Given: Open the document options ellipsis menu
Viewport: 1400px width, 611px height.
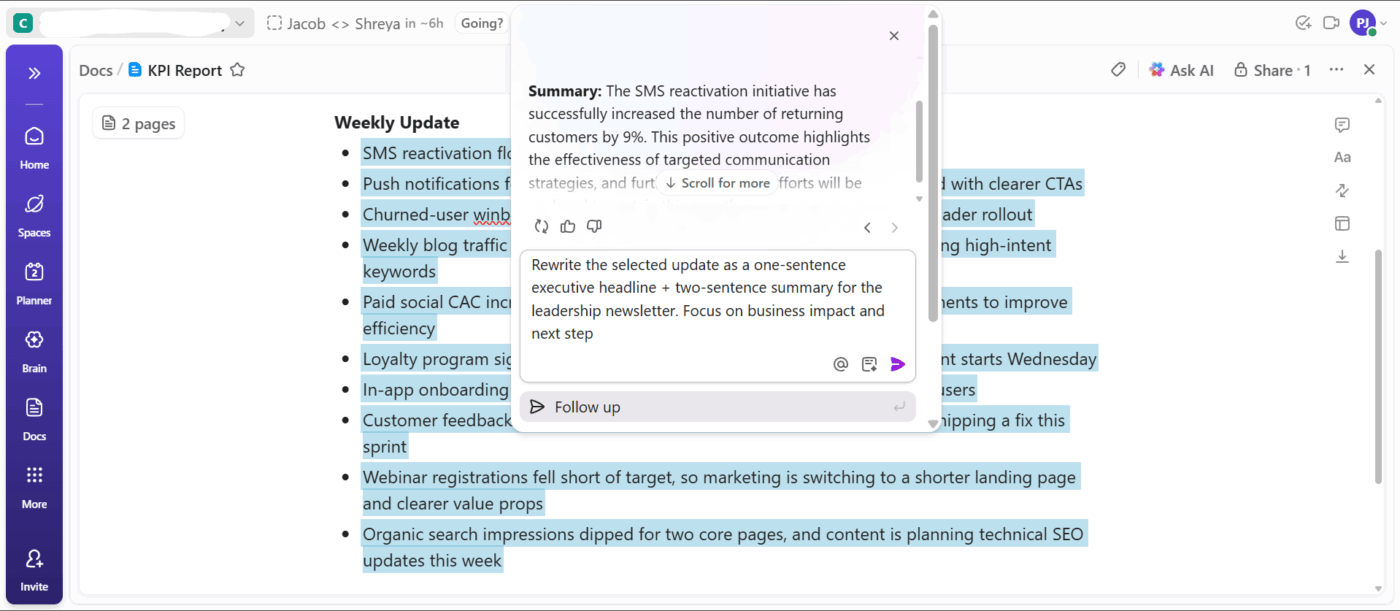Looking at the screenshot, I should coord(1336,69).
